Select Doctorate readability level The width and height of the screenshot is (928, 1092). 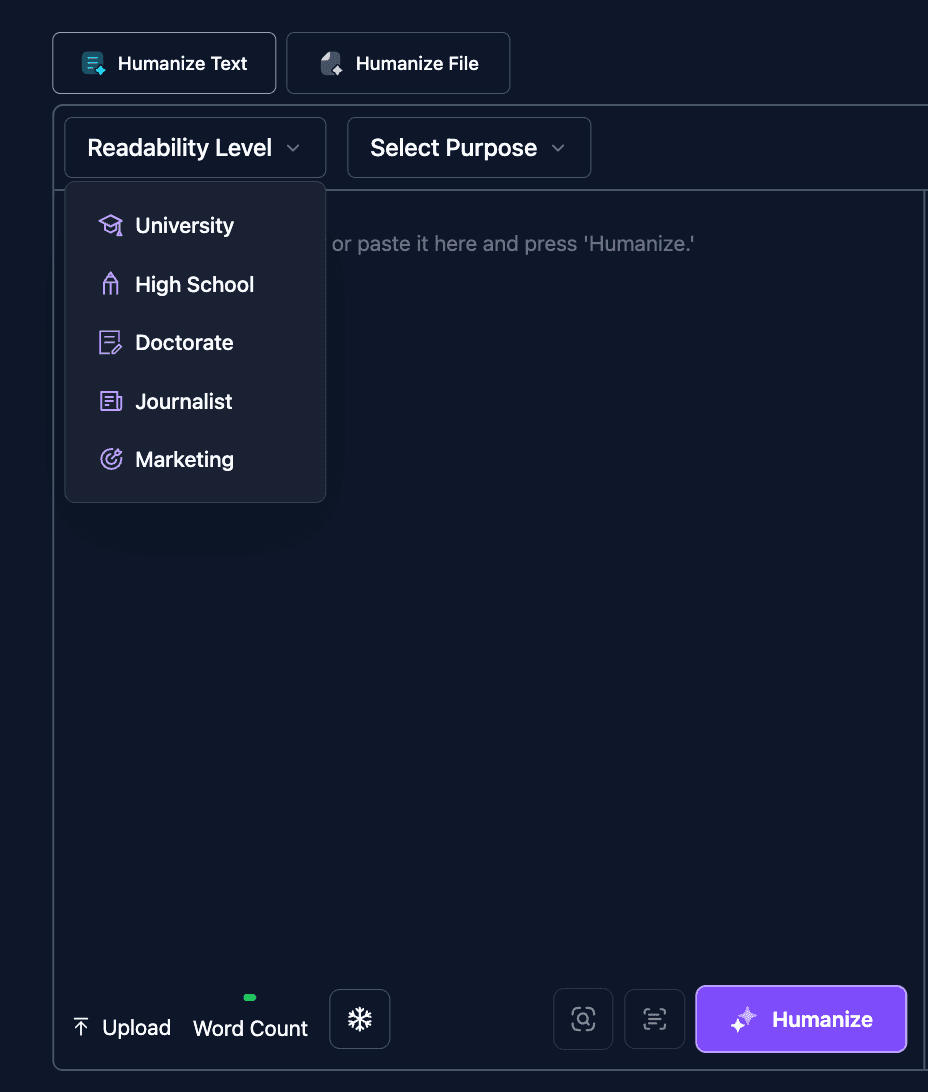tap(184, 342)
